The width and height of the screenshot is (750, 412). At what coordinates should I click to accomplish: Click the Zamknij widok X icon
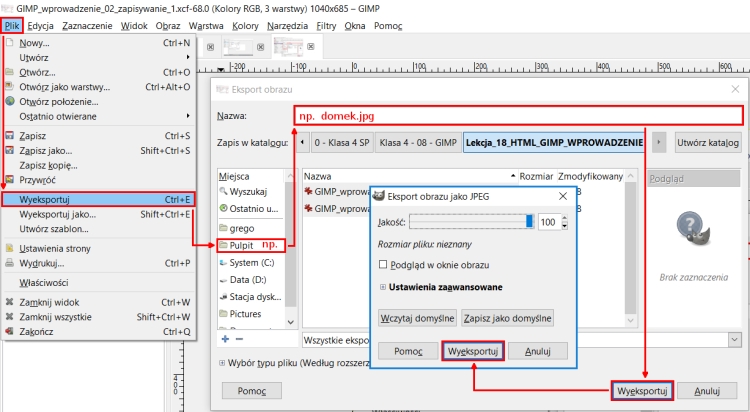pos(9,302)
